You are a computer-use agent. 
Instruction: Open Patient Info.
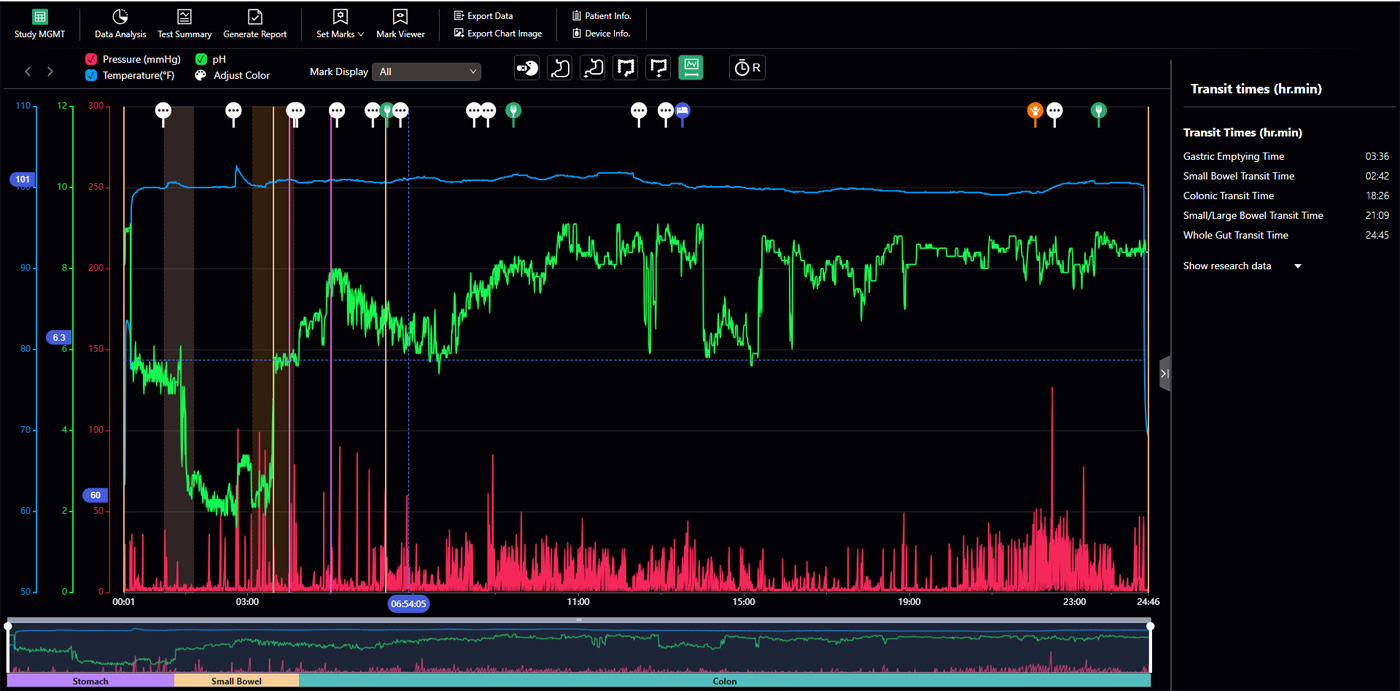click(x=601, y=16)
